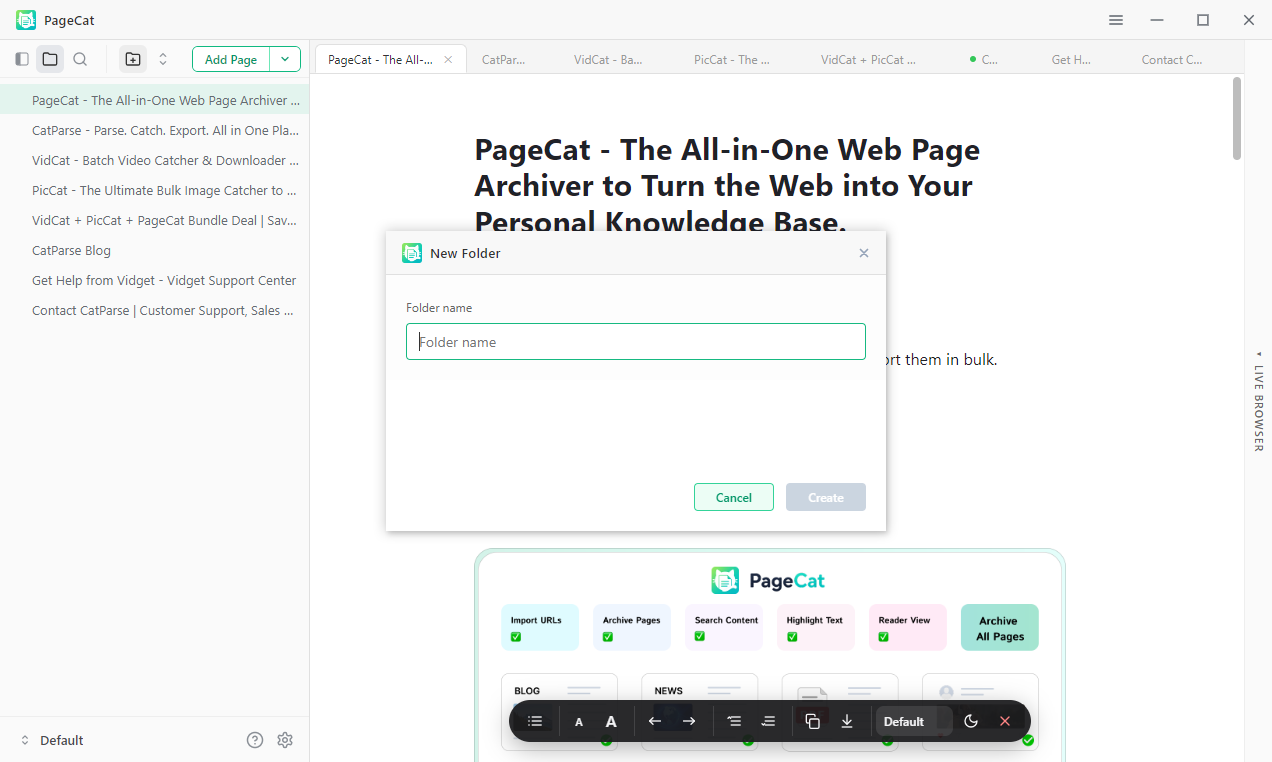Click the copy icon in reader toolbar
This screenshot has height=762, width=1272.
pyautogui.click(x=813, y=721)
